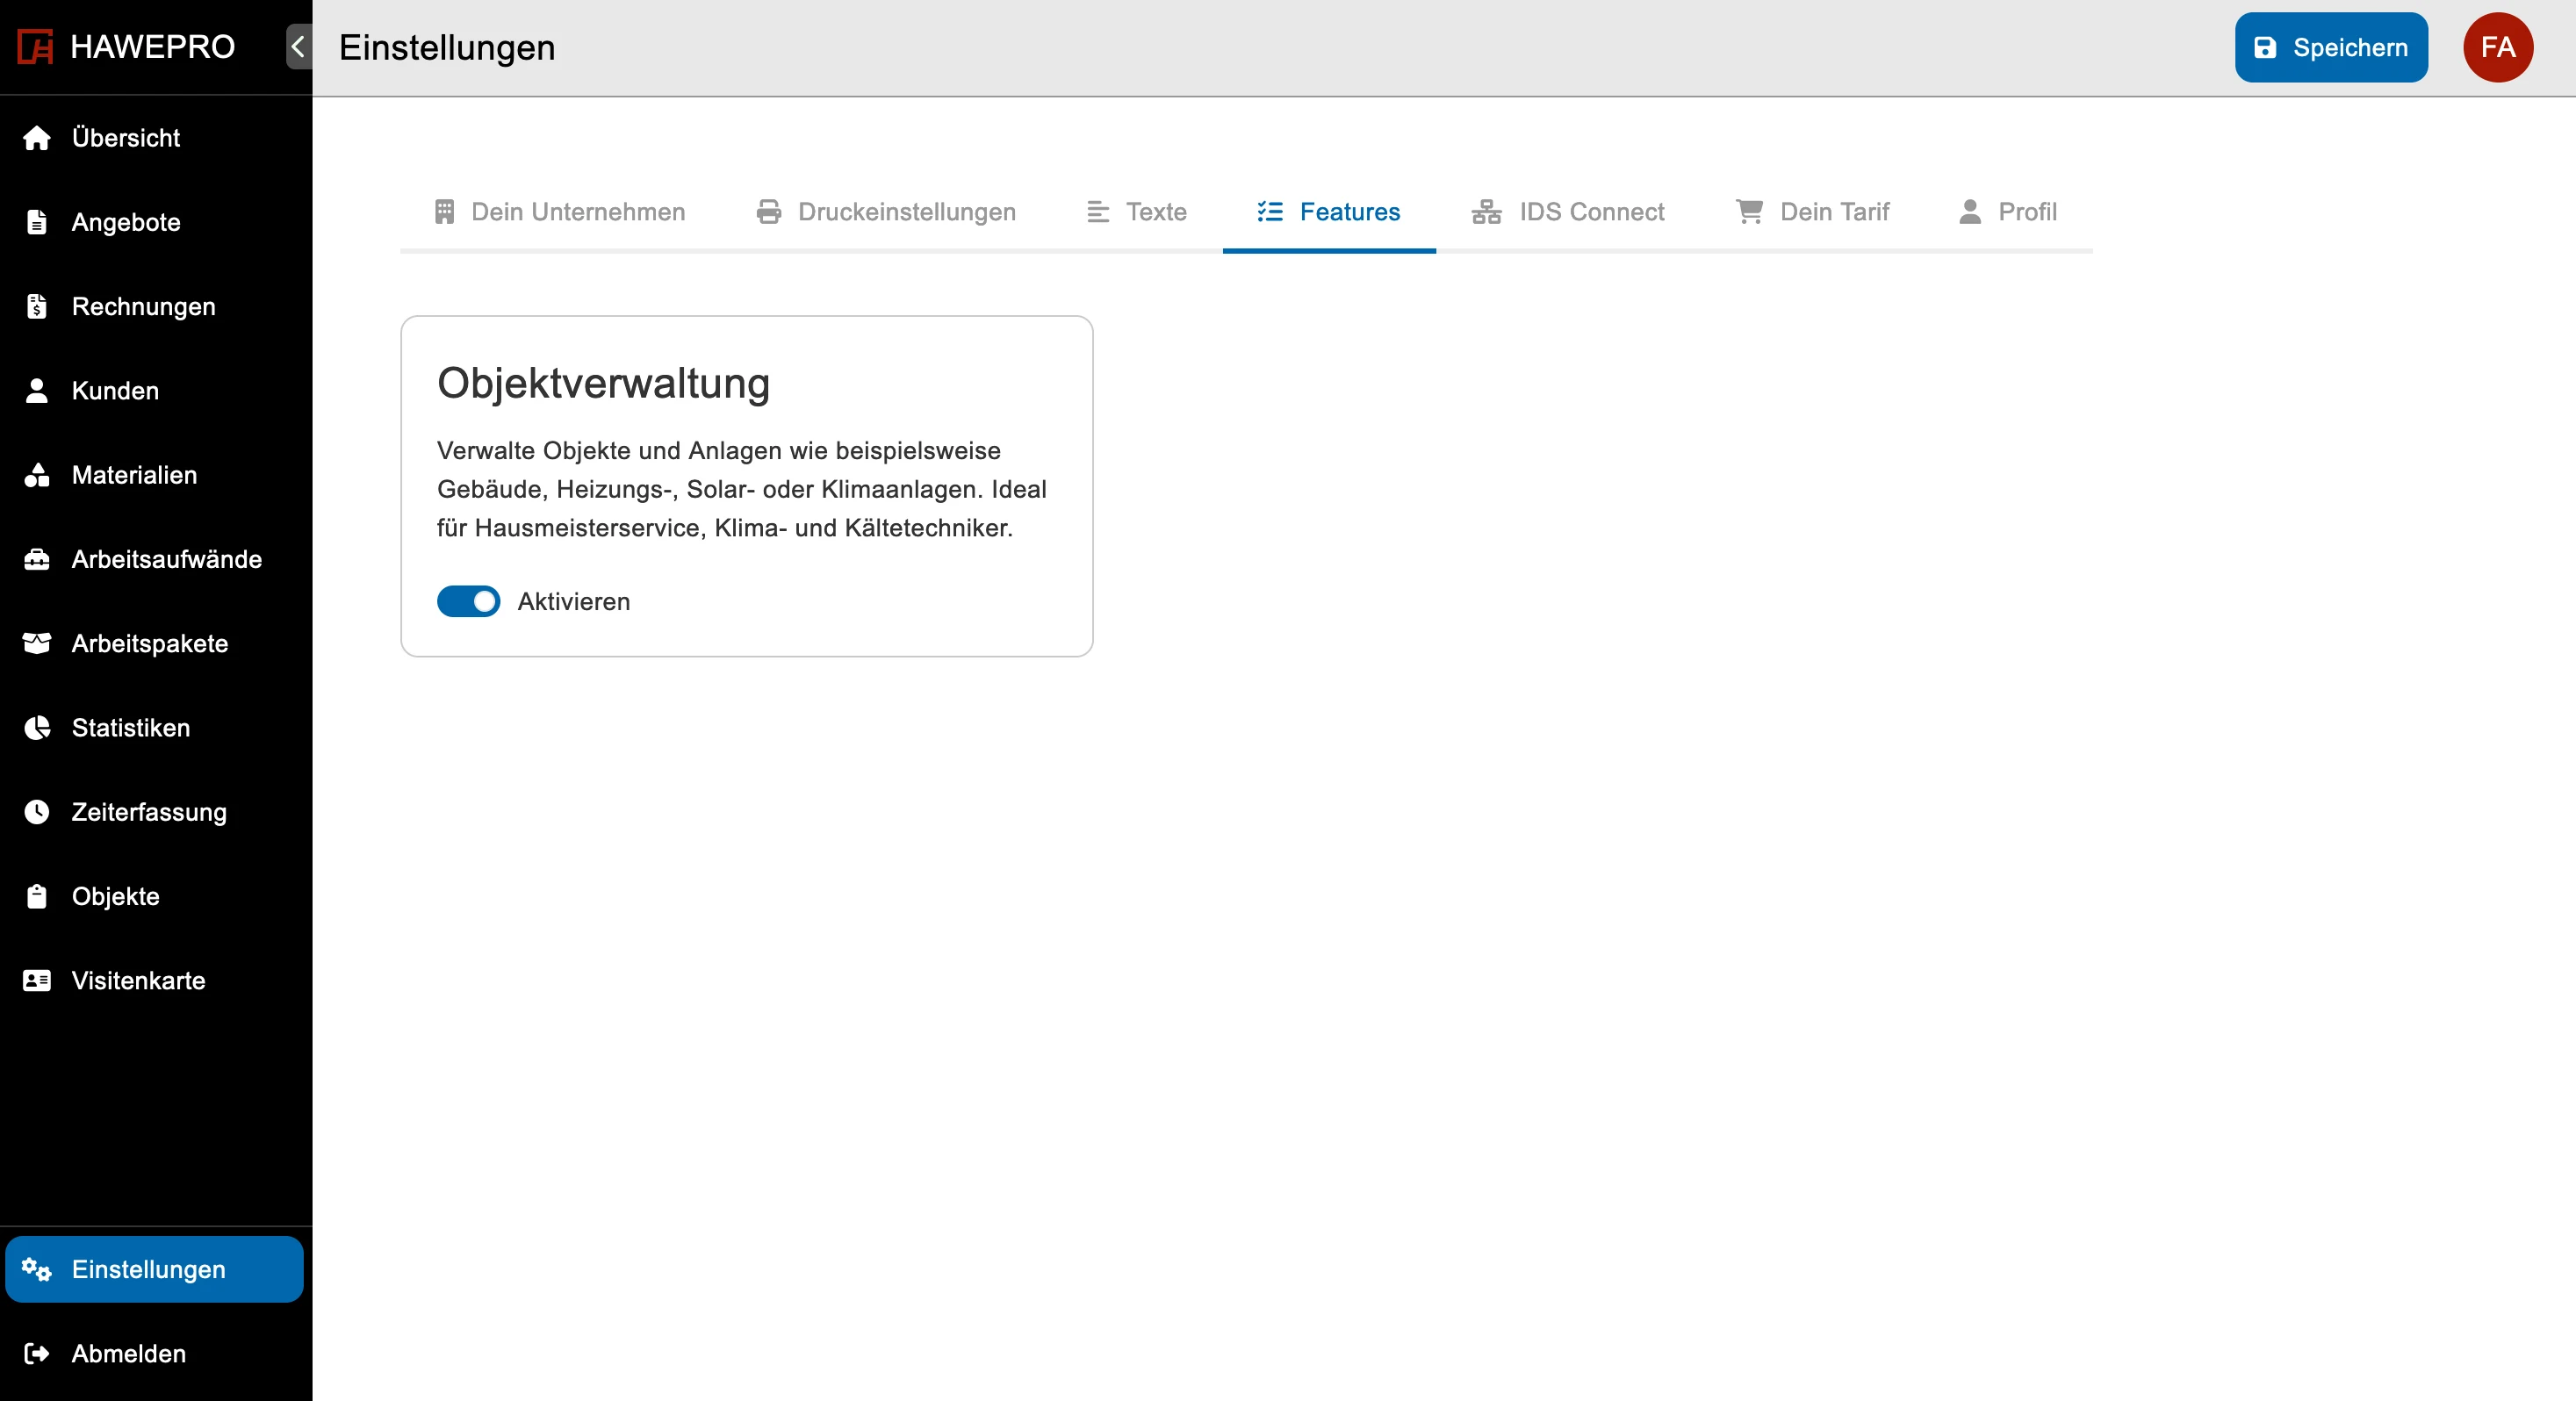This screenshot has height=1401, width=2576.
Task: Click the Speichern save button
Action: (2331, 47)
